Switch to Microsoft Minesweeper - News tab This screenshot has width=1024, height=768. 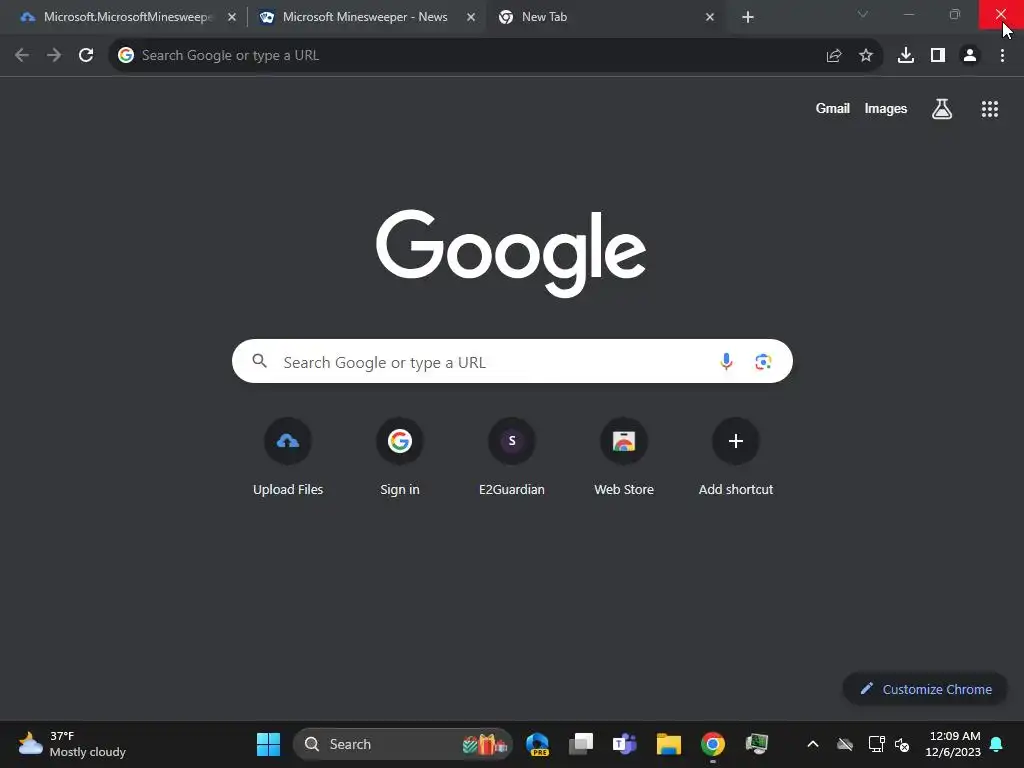(365, 18)
